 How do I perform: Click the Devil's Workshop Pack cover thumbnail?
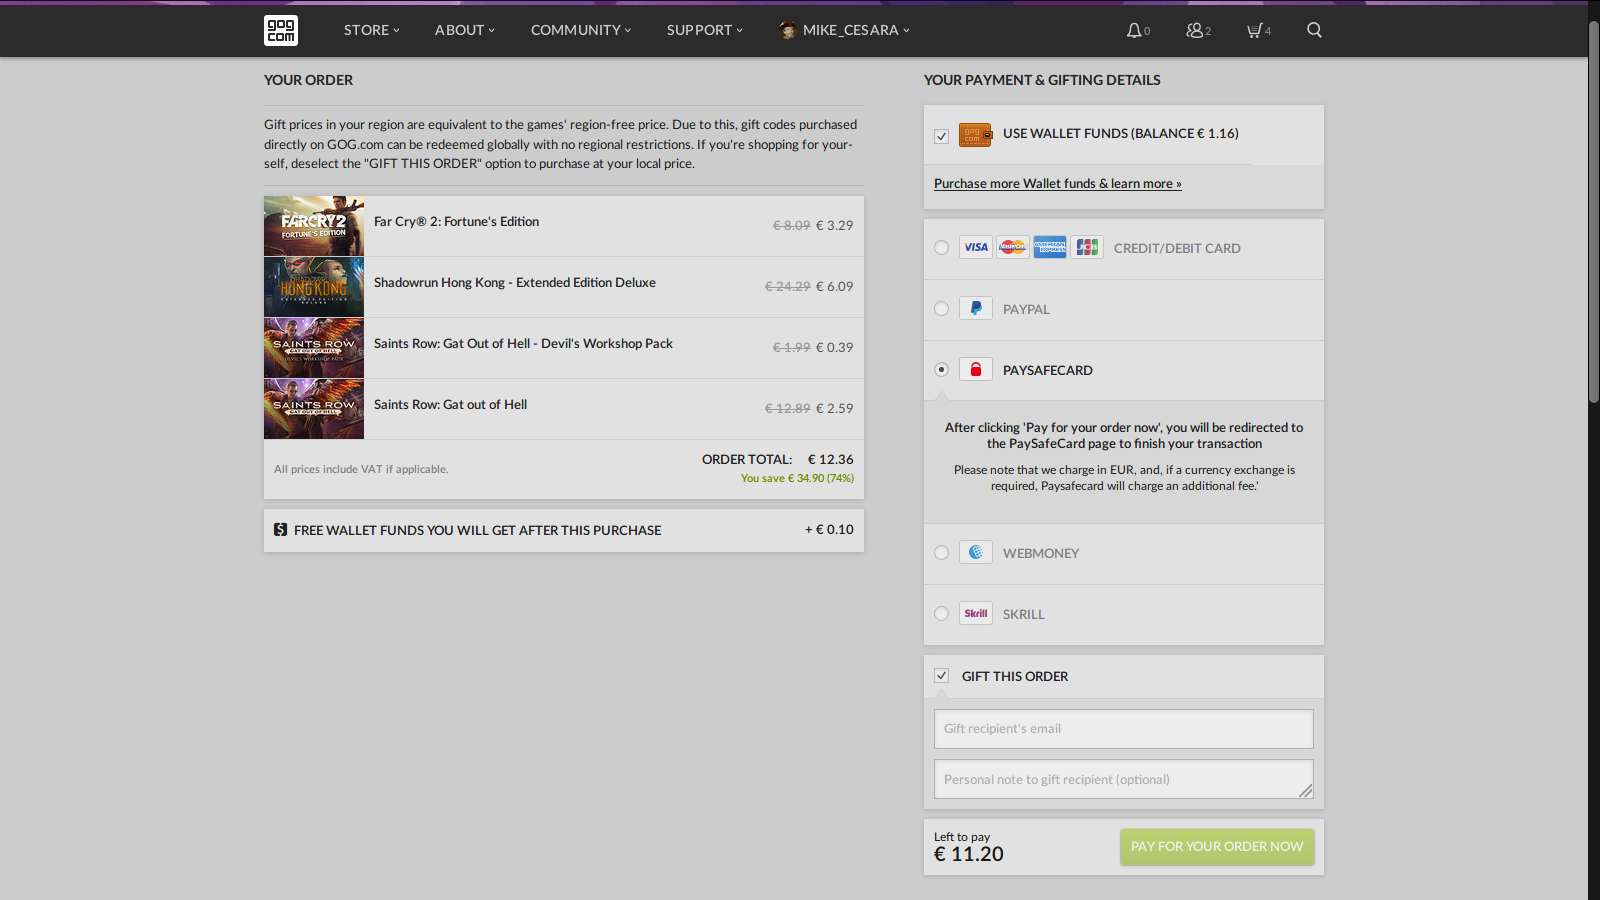point(314,348)
